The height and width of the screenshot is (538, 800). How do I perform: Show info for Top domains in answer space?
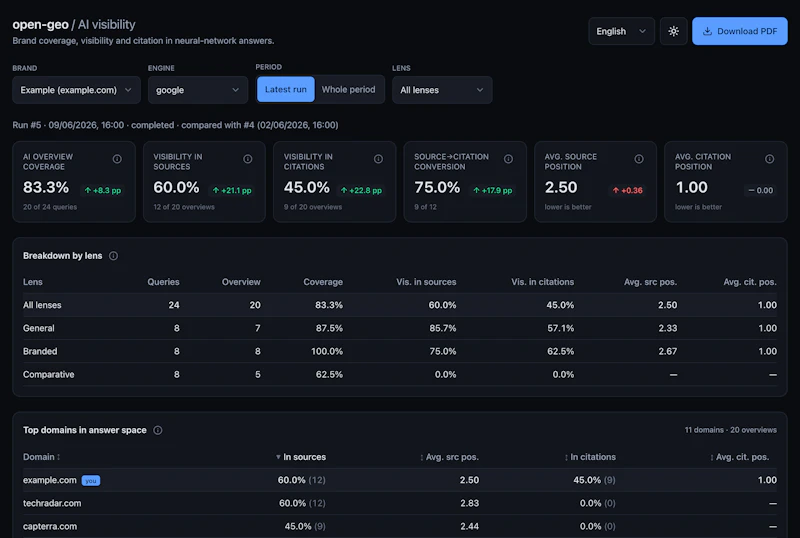pyautogui.click(x=158, y=430)
